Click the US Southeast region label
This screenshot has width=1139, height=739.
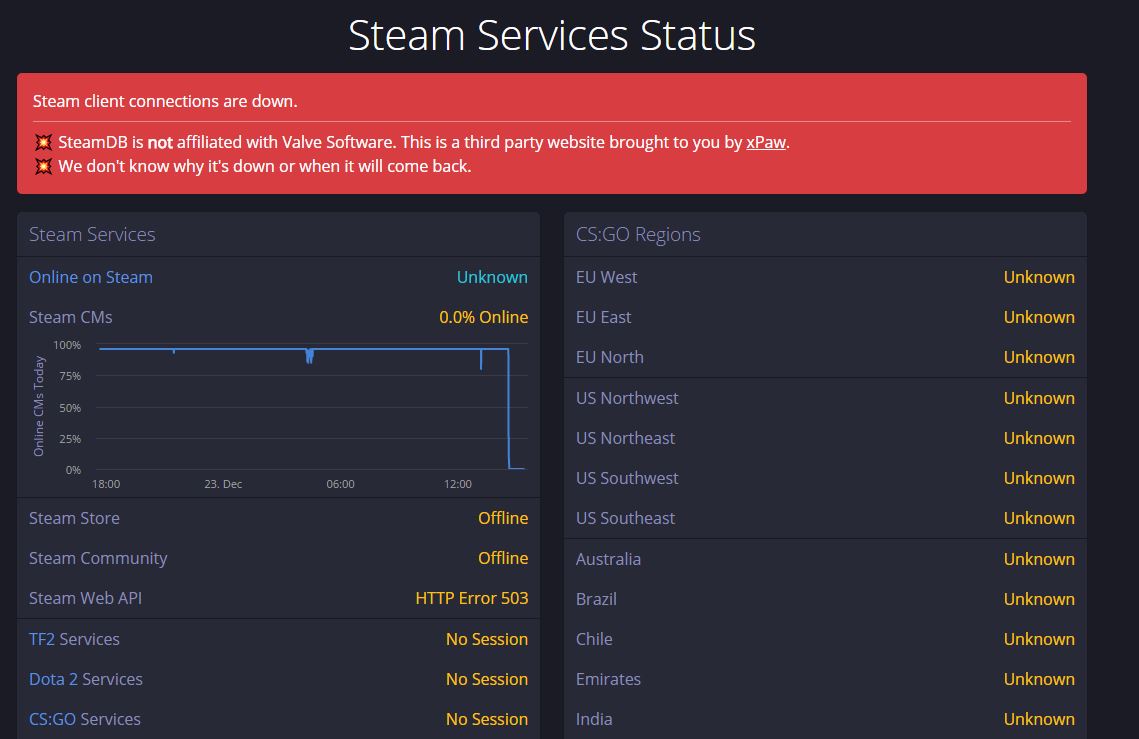(625, 518)
